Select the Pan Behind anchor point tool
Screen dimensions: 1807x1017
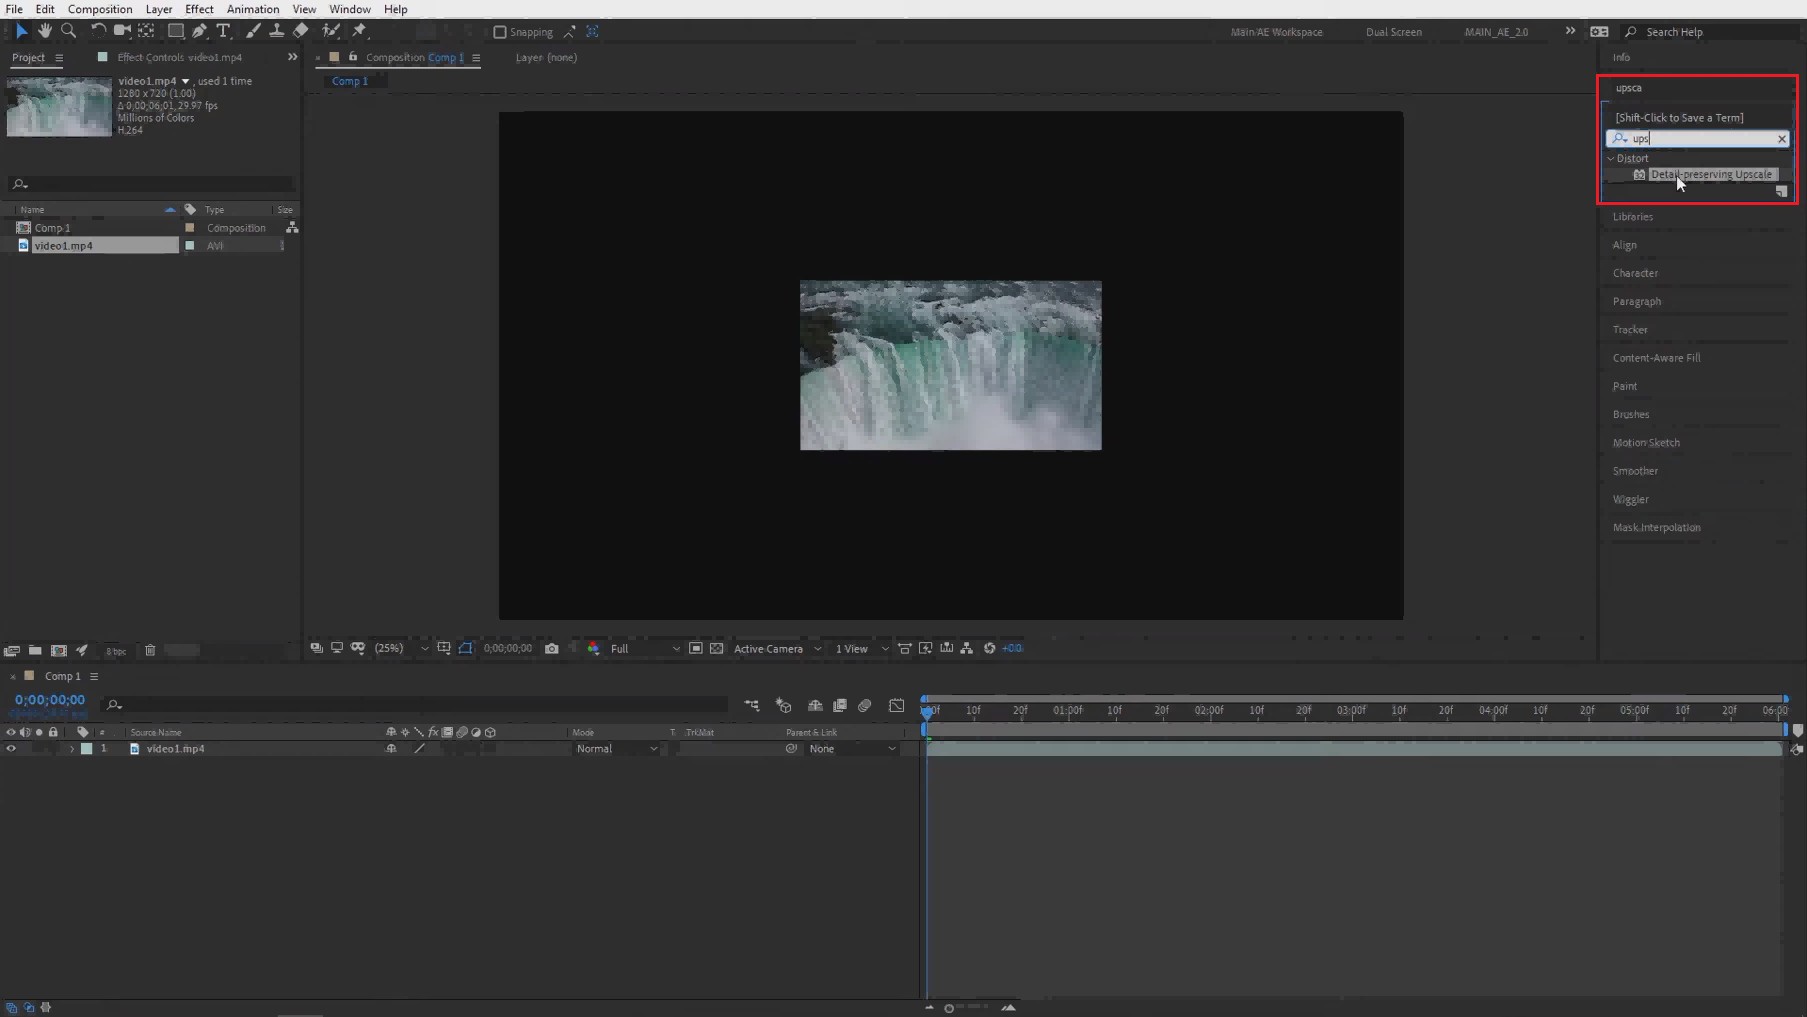click(x=146, y=31)
